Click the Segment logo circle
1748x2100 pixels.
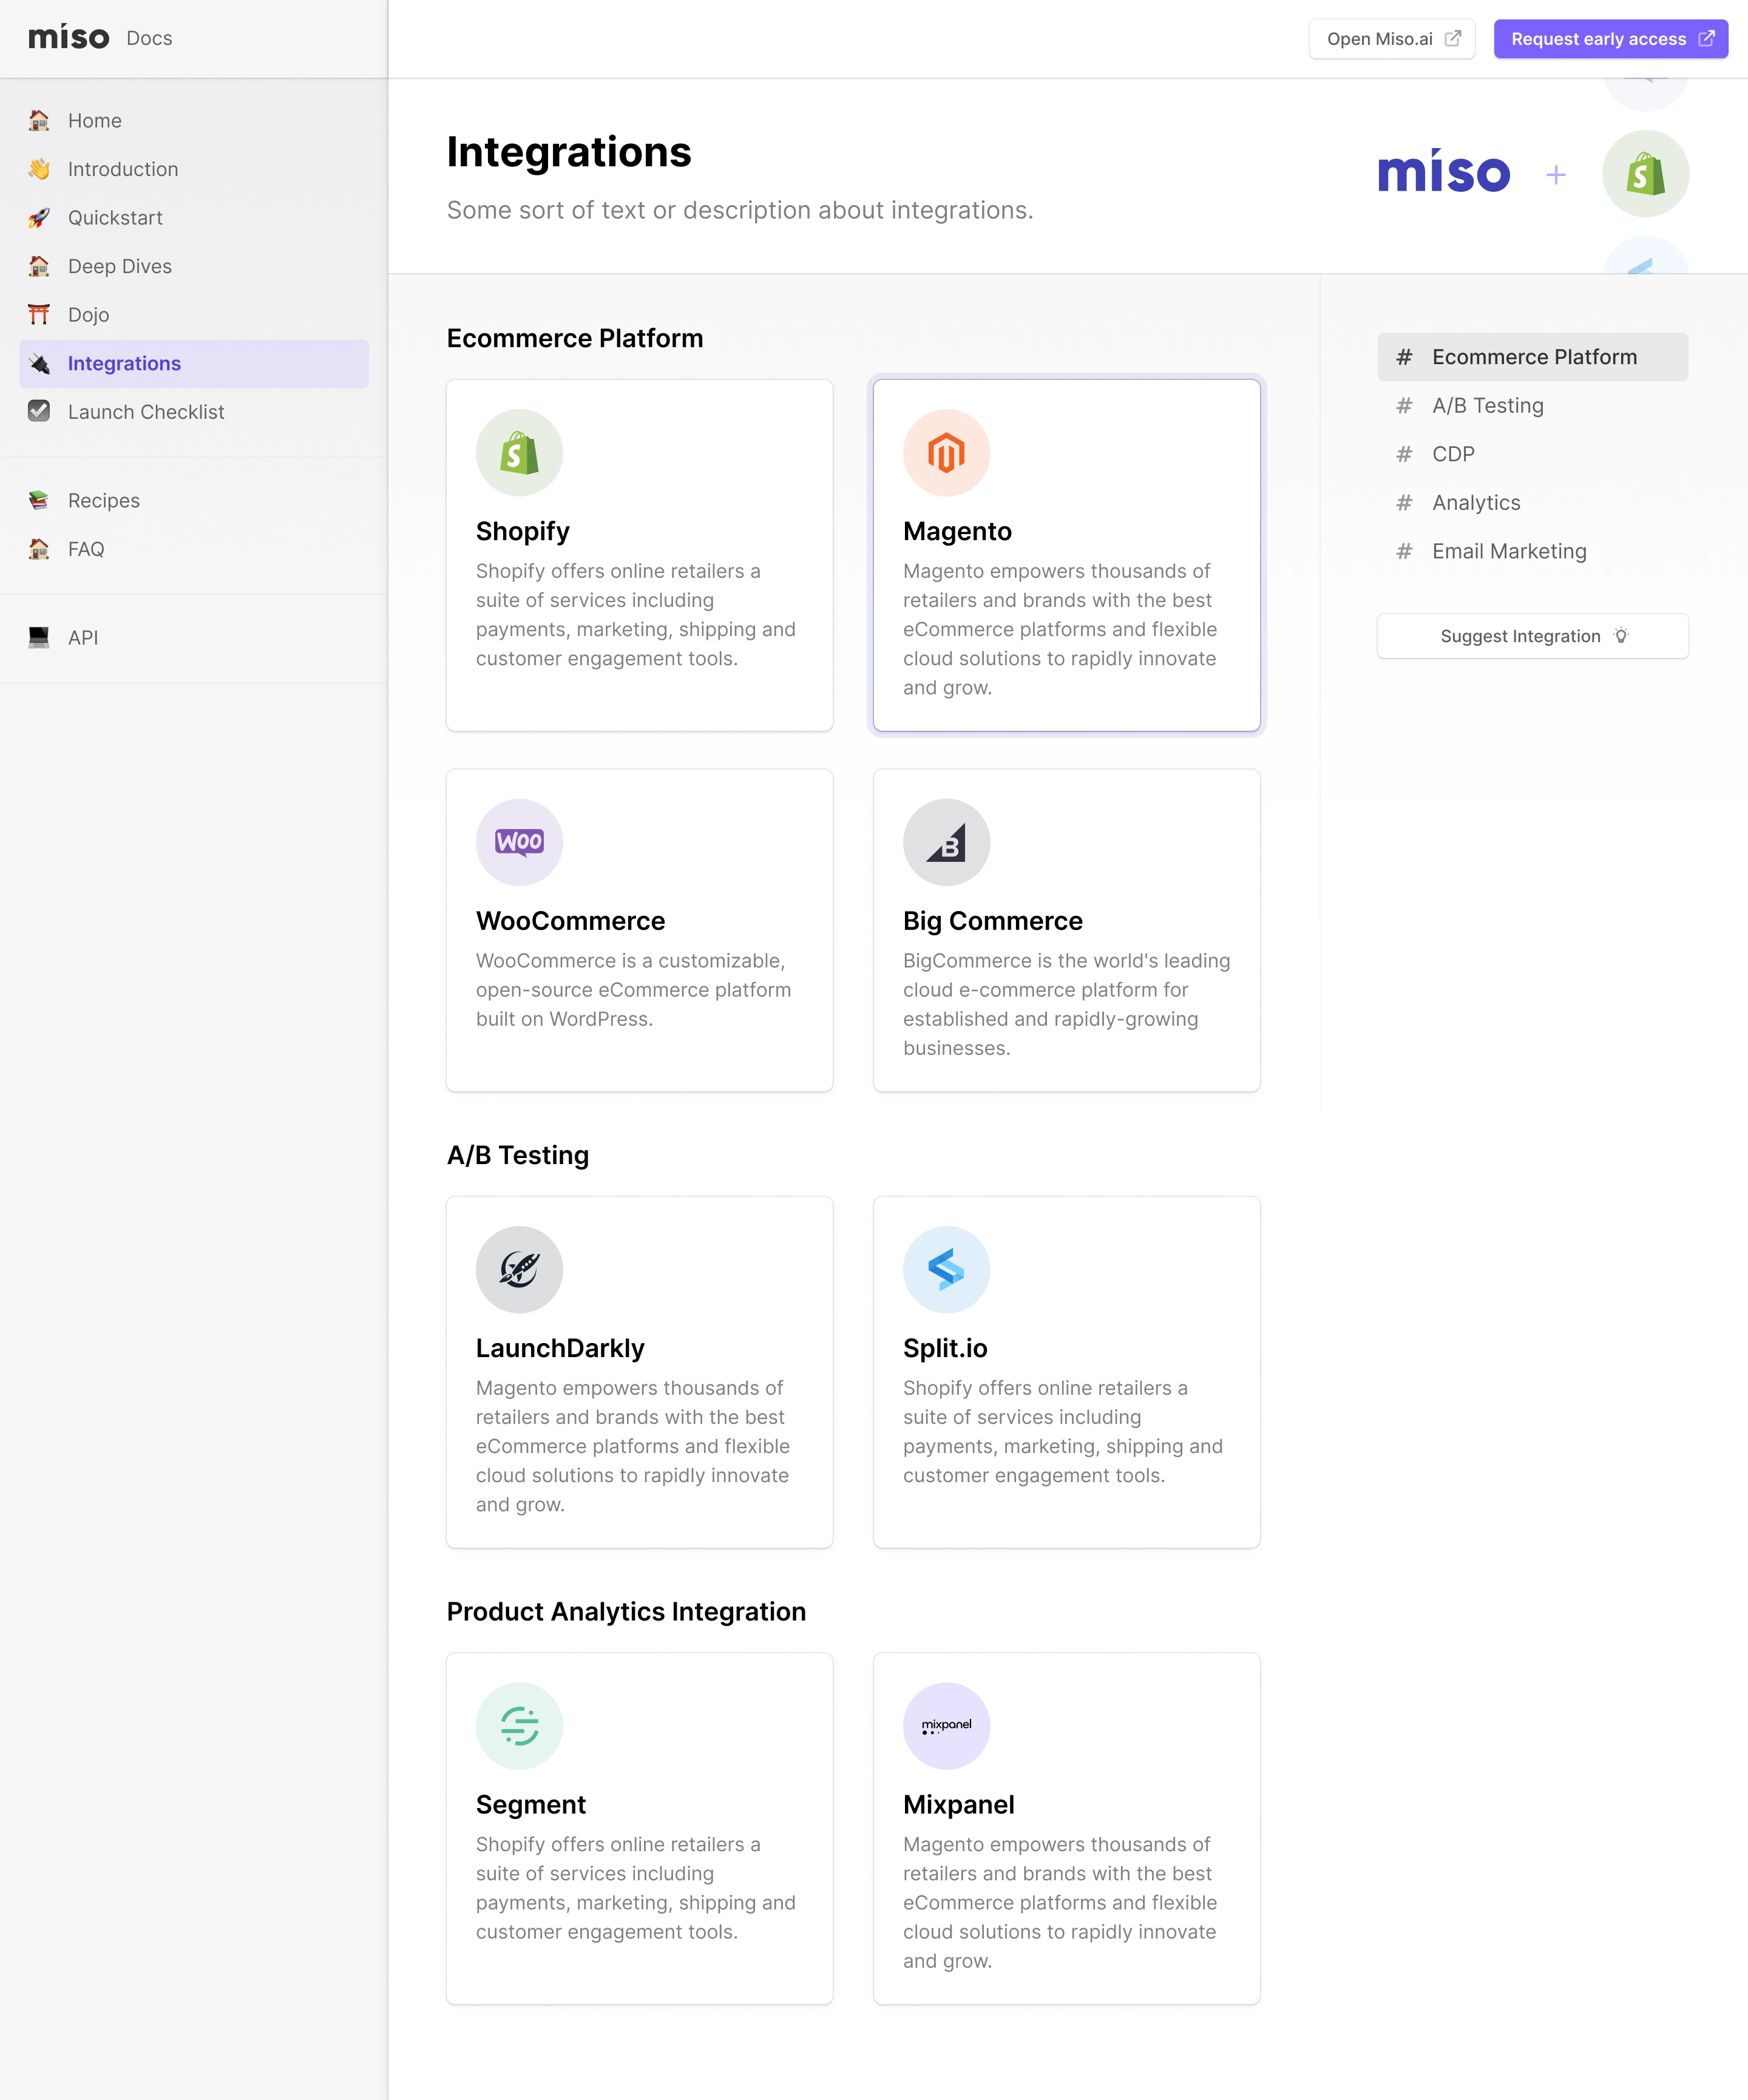click(519, 1725)
